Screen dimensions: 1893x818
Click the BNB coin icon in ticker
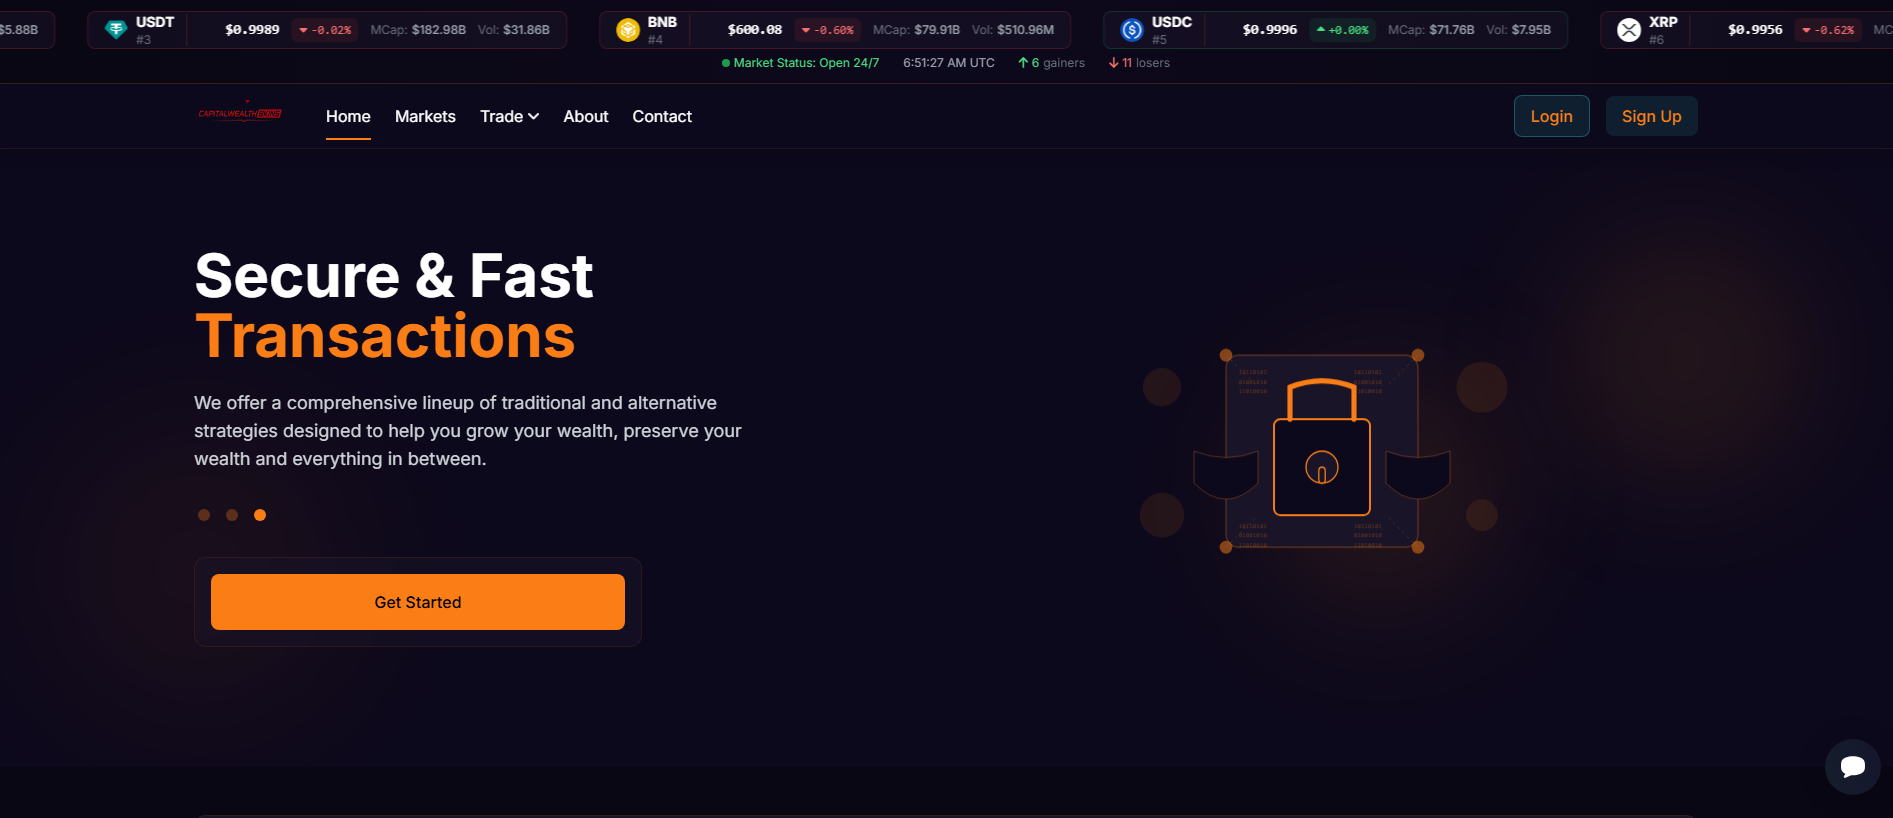(628, 30)
